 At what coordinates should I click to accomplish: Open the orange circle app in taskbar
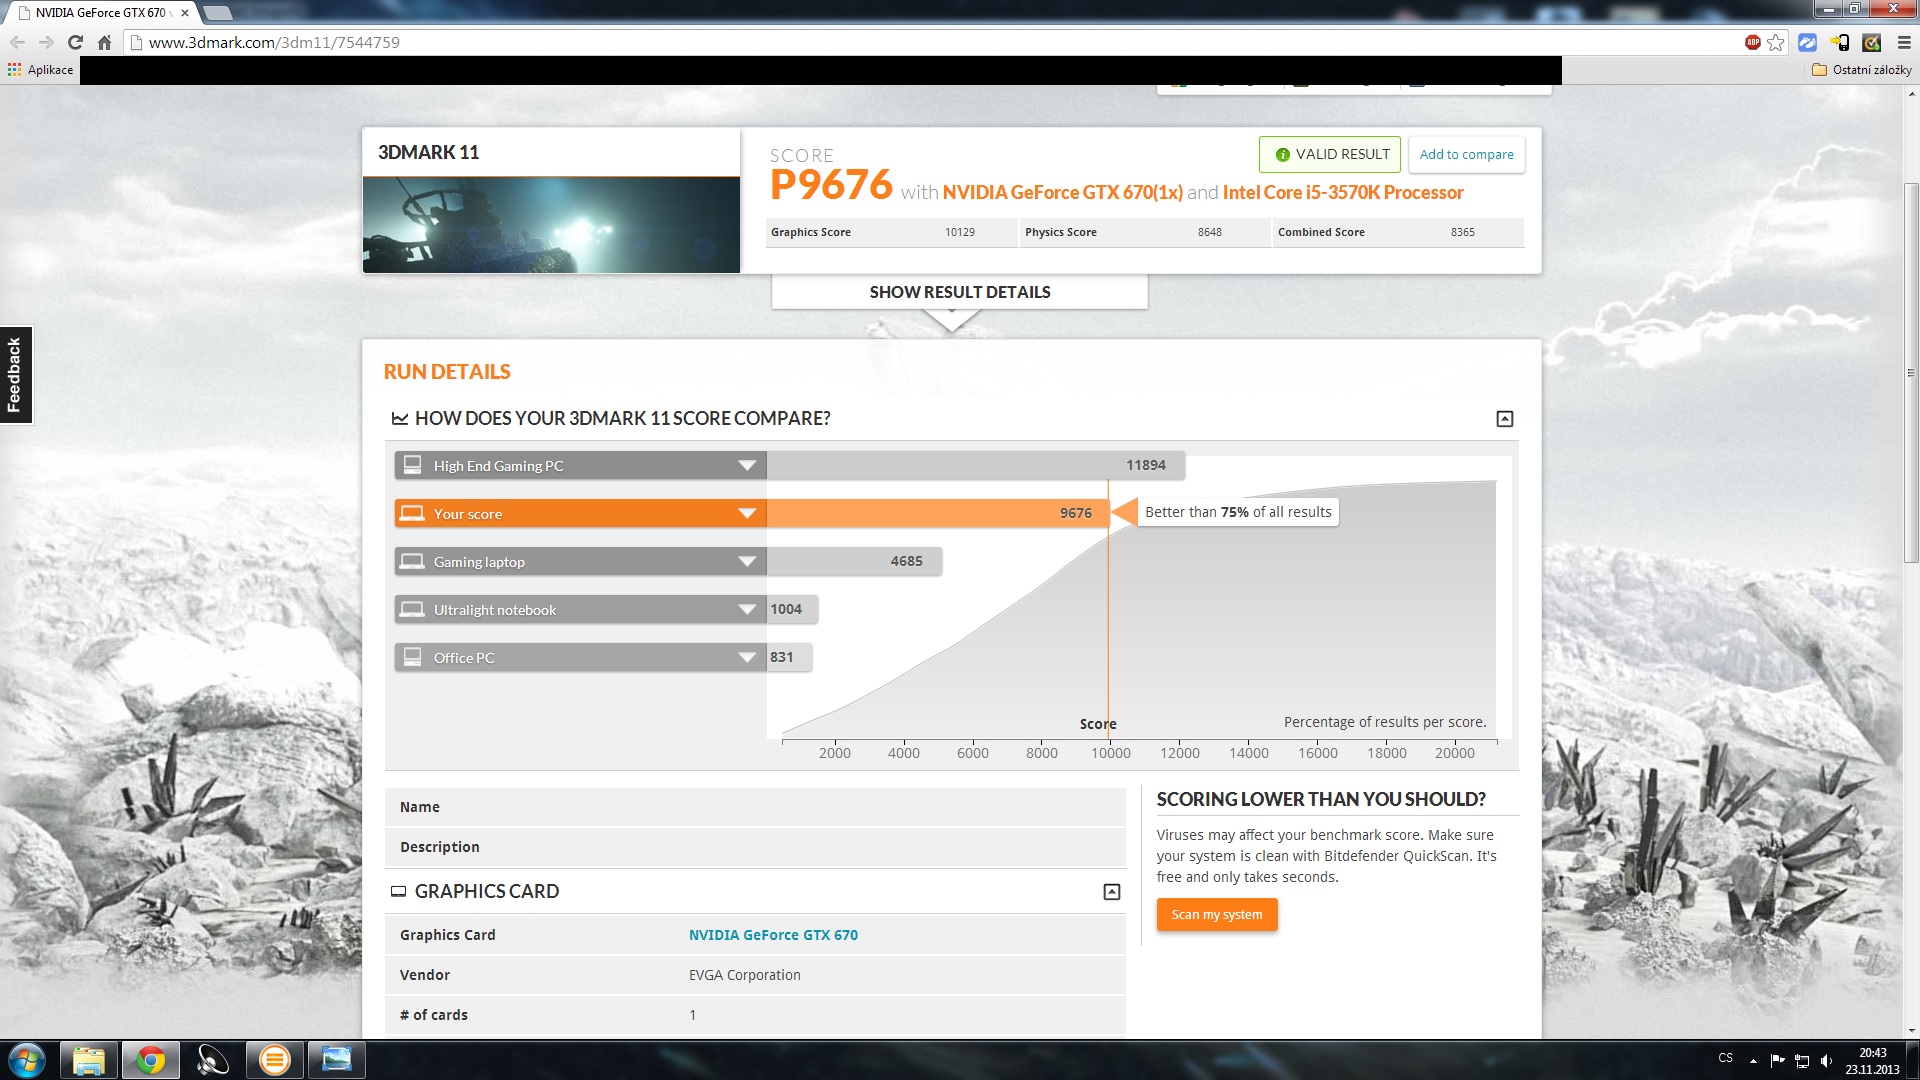coord(275,1060)
